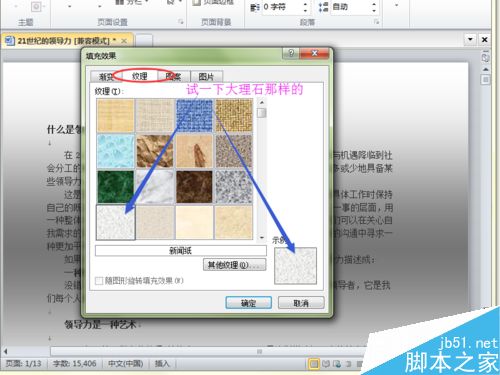Image resolution: width=500 pixels, height=375 pixels.
Task: Open help from the dialog's question mark
Action: [x=291, y=53]
